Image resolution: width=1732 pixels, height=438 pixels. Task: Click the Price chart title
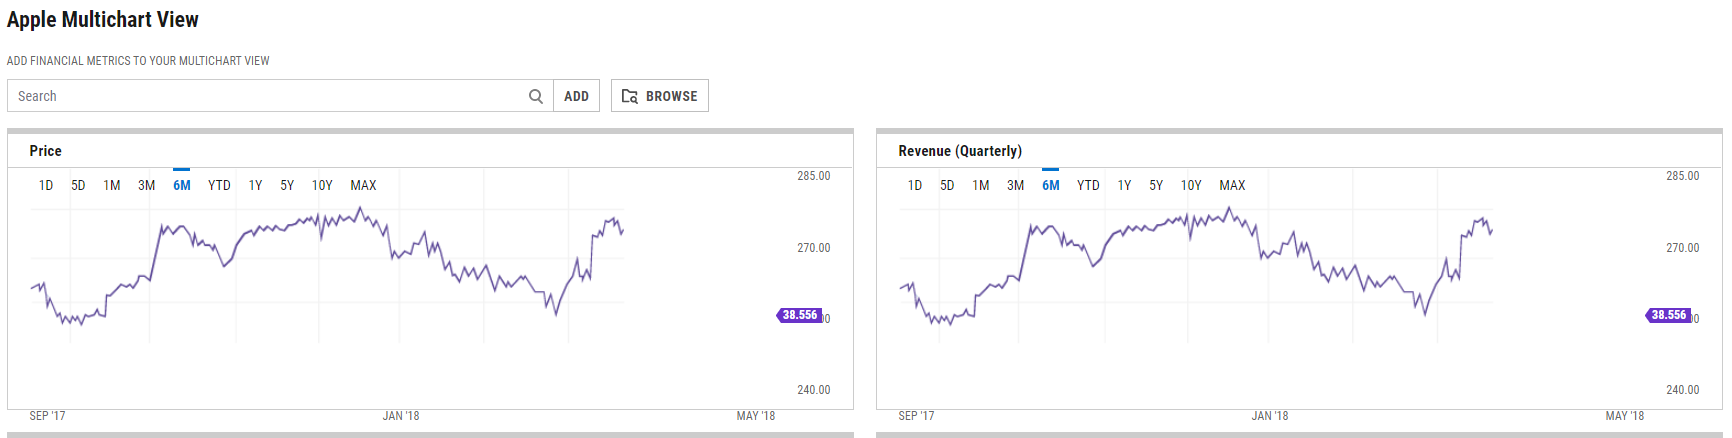(45, 151)
